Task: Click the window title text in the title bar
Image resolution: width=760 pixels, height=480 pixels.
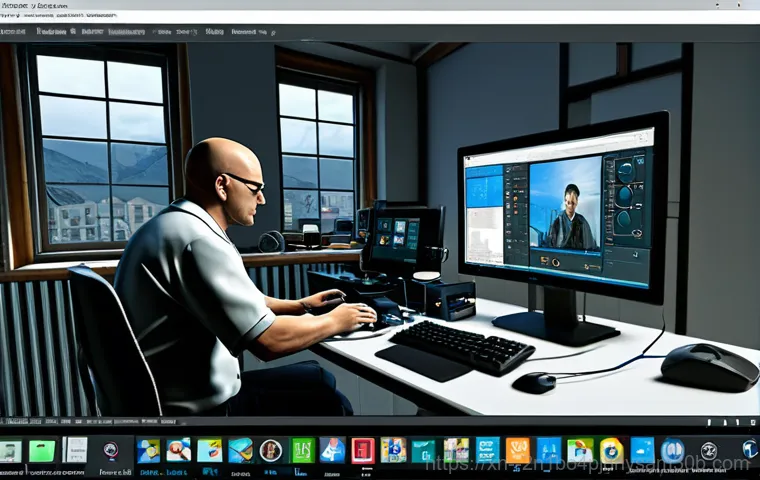Action: [x=40, y=6]
